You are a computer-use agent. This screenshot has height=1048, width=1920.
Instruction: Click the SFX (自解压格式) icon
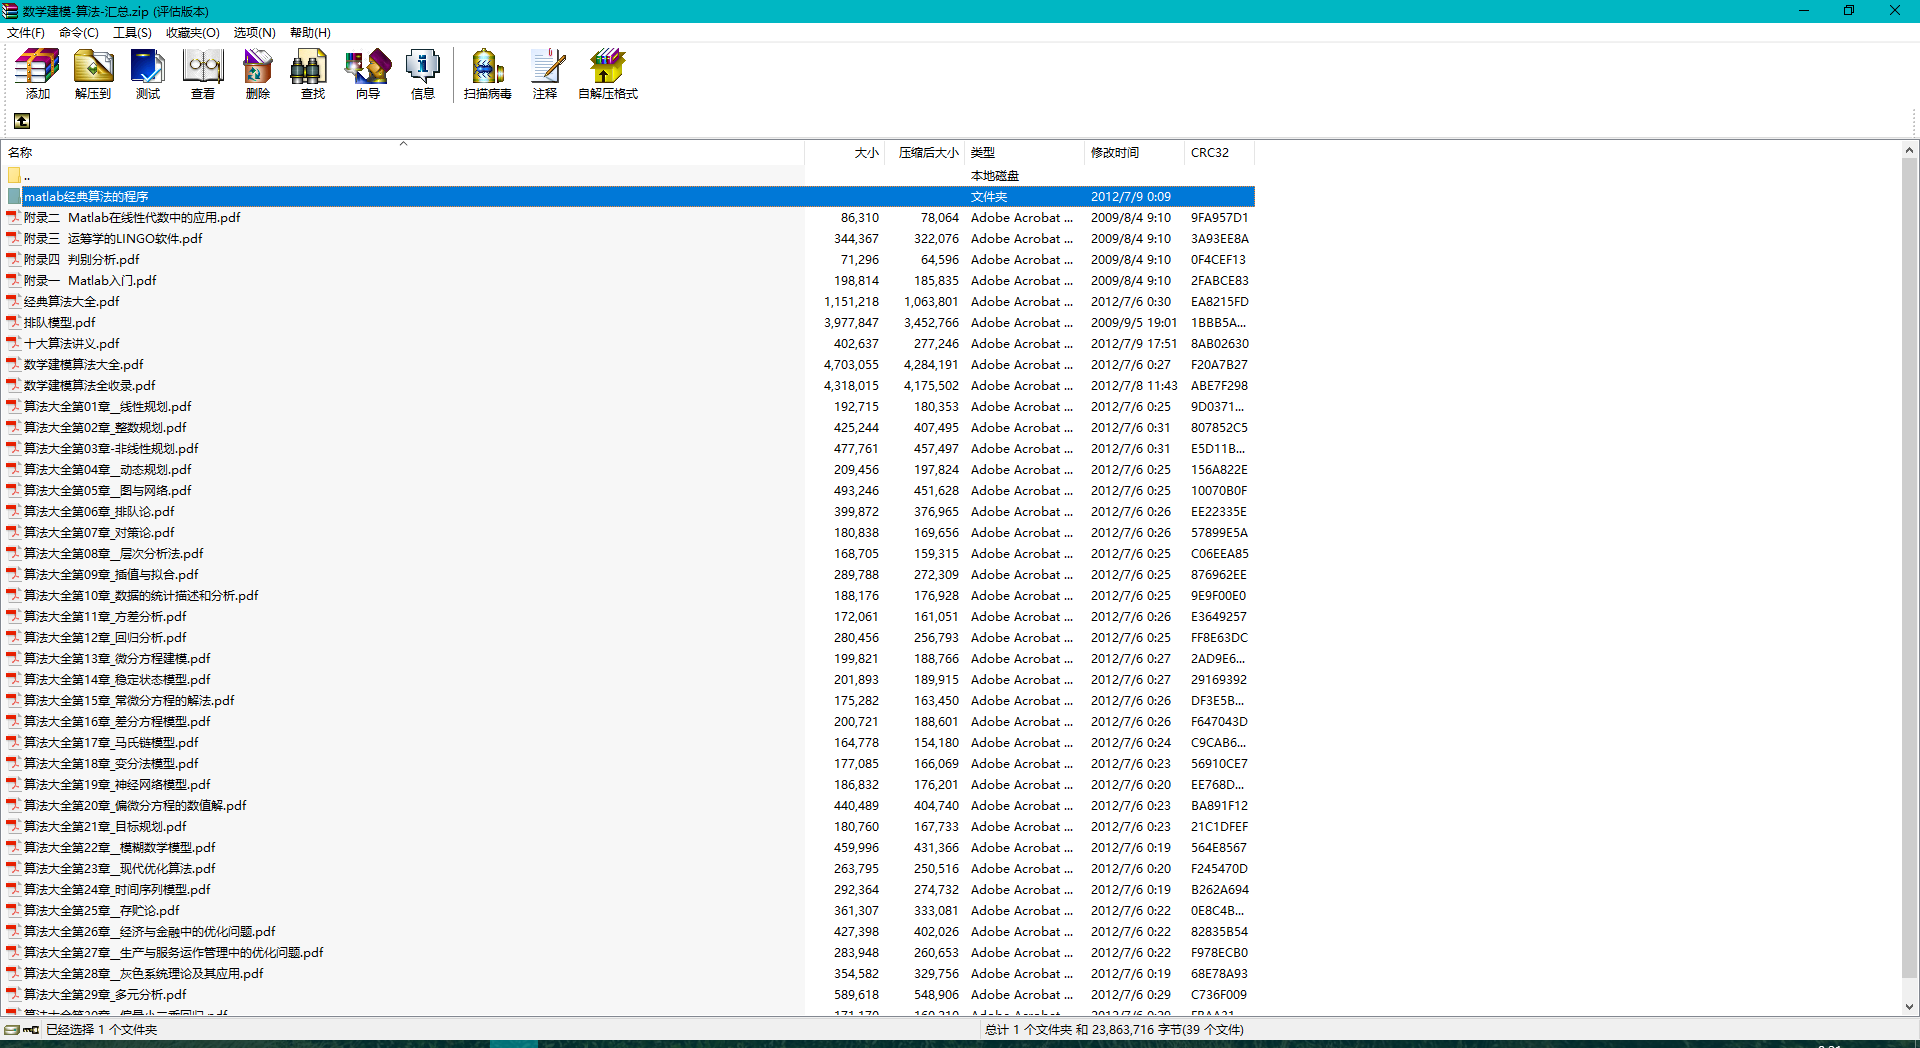click(x=607, y=73)
